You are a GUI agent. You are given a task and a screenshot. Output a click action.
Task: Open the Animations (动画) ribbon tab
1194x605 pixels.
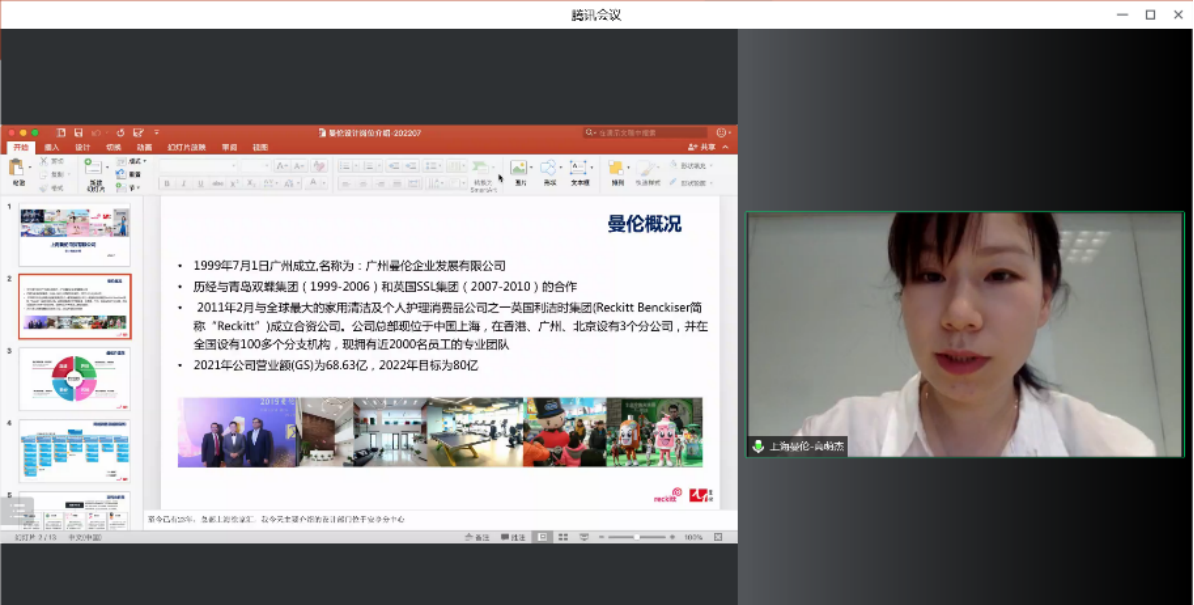point(144,147)
